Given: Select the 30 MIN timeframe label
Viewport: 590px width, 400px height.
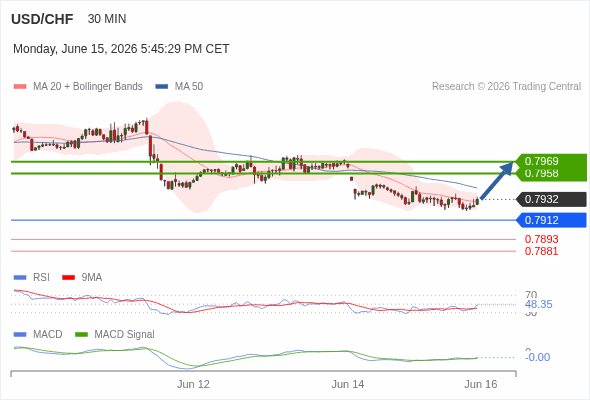Looking at the screenshot, I should (107, 19).
